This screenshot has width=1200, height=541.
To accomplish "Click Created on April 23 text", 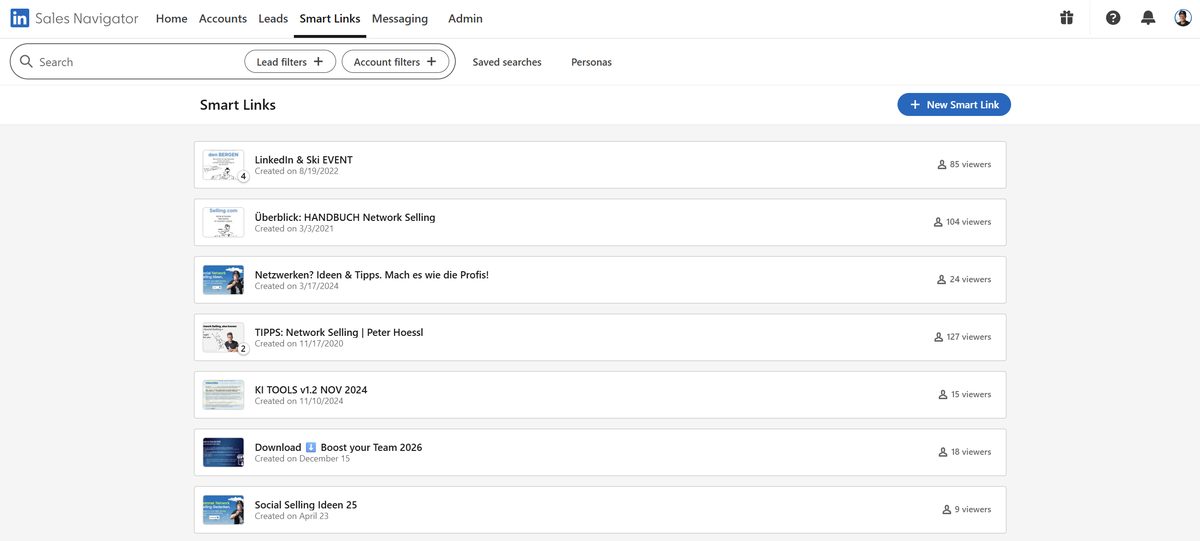I will click(x=292, y=517).
